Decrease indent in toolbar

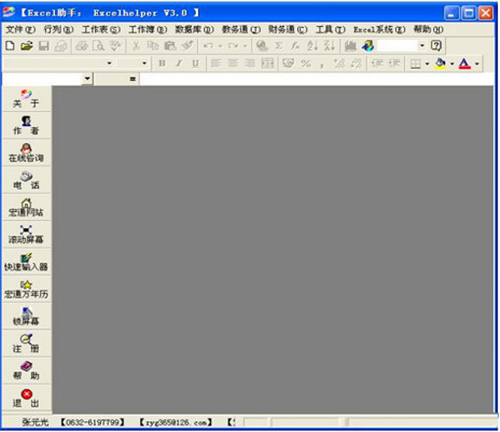[377, 63]
